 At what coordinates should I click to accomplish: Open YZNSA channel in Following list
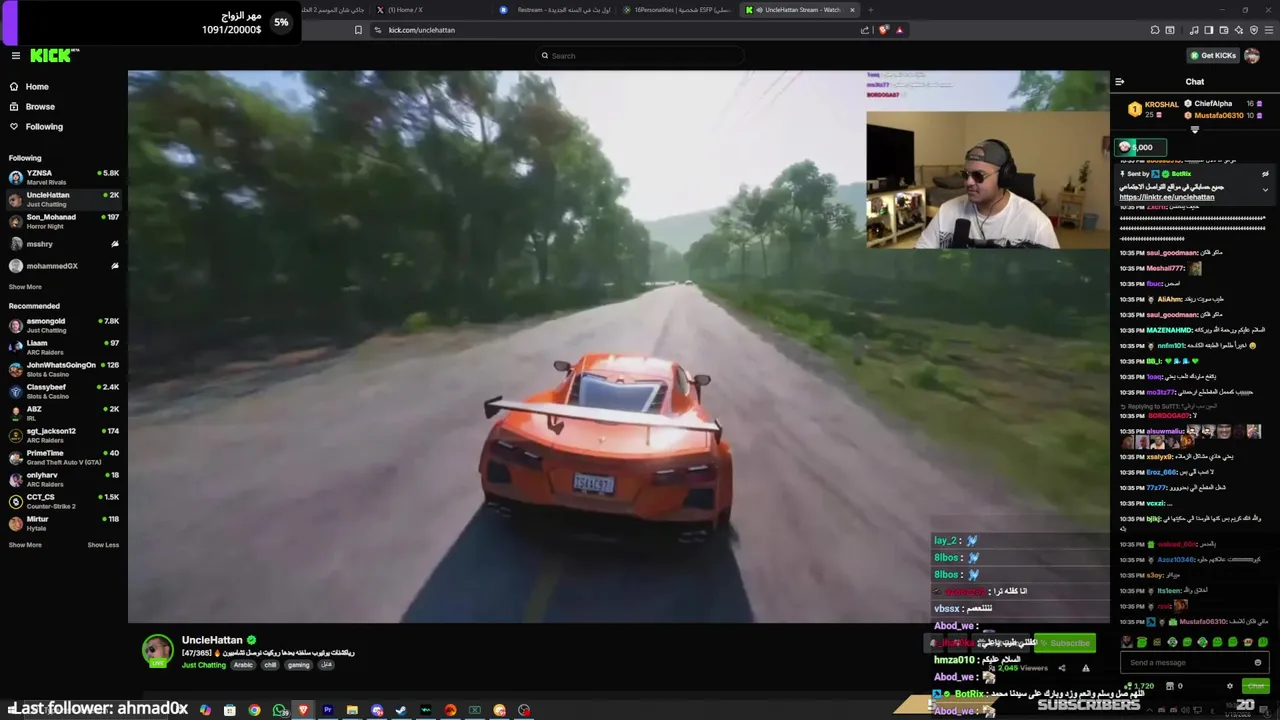tap(64, 177)
